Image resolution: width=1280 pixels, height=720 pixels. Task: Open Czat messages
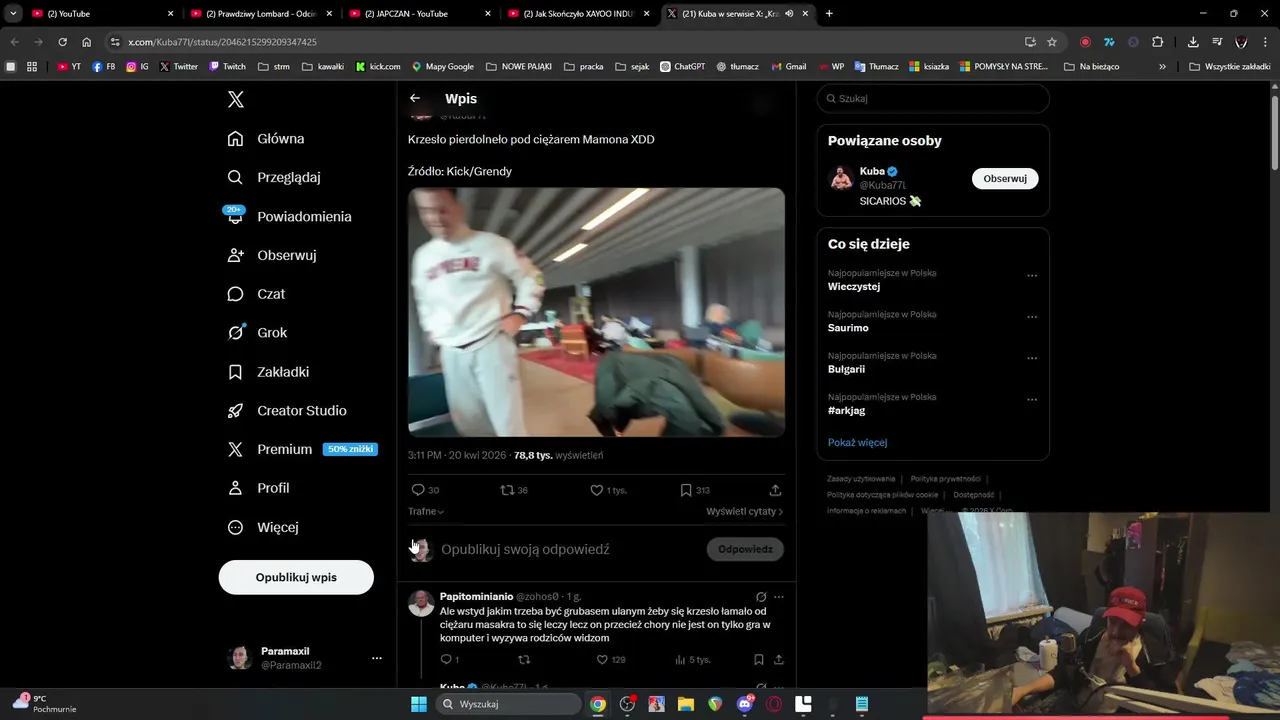(257, 294)
